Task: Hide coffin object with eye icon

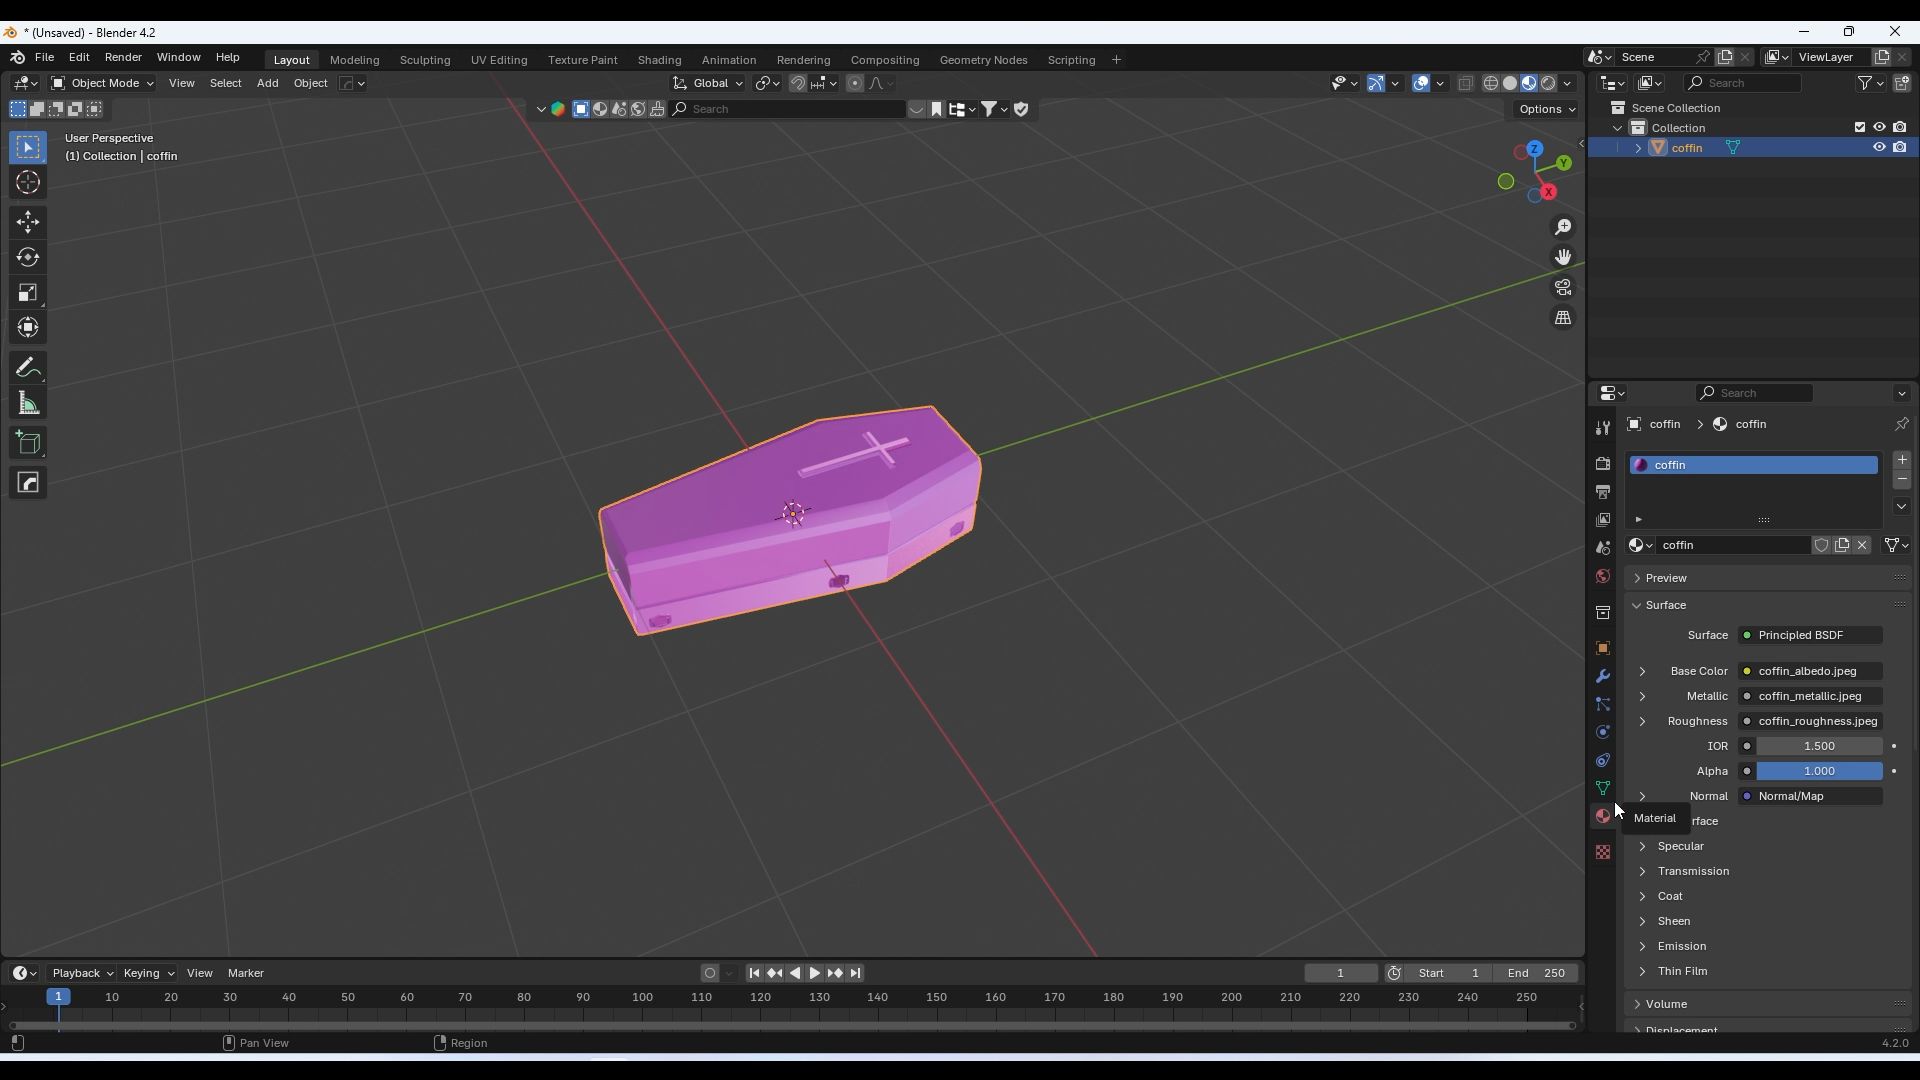Action: [1879, 148]
